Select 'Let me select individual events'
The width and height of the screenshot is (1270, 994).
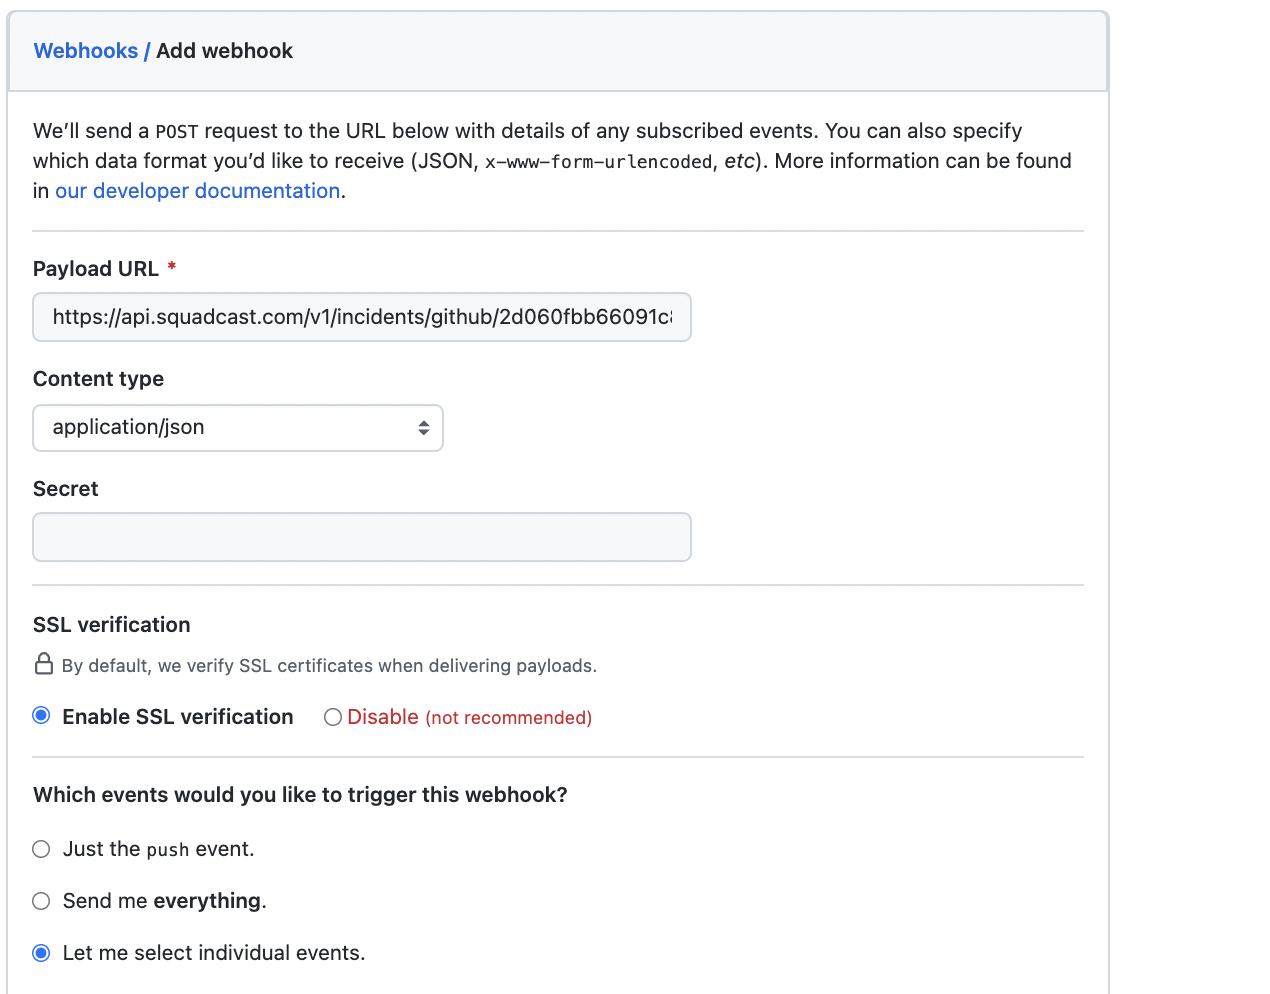pyautogui.click(x=41, y=952)
